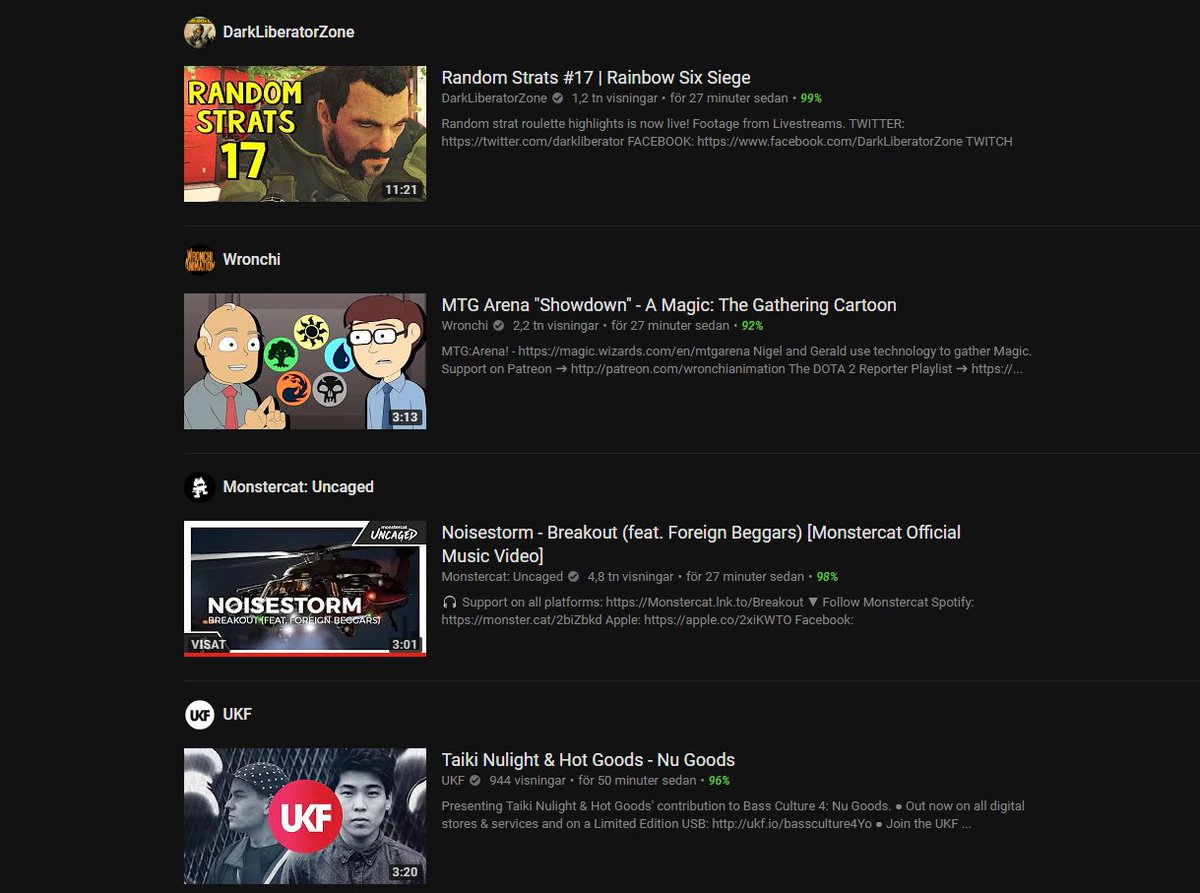Image resolution: width=1200 pixels, height=893 pixels.
Task: Click Wronchi byline under MTG Arena title
Action: [465, 326]
